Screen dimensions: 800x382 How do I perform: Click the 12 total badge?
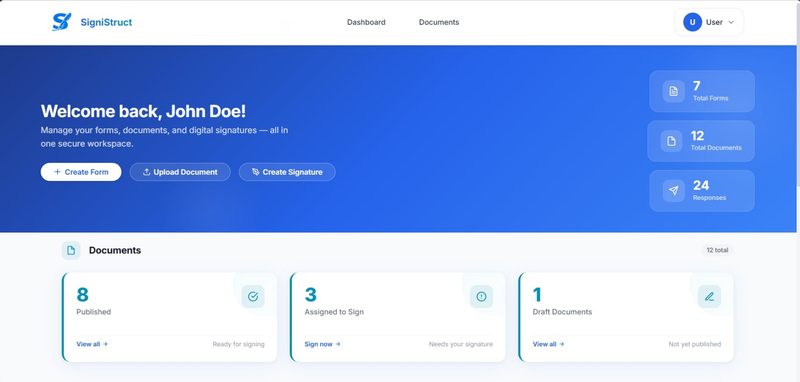coord(717,250)
